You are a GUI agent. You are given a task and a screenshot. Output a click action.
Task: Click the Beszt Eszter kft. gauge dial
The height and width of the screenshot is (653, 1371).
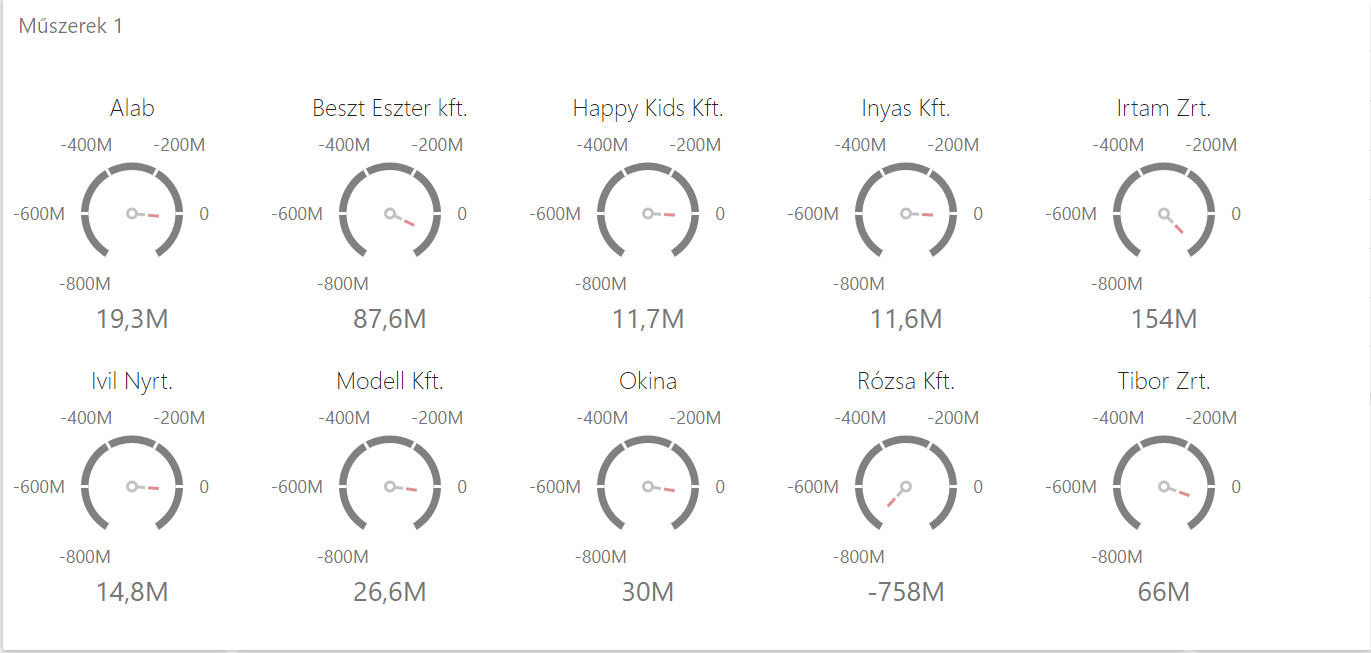tap(390, 213)
